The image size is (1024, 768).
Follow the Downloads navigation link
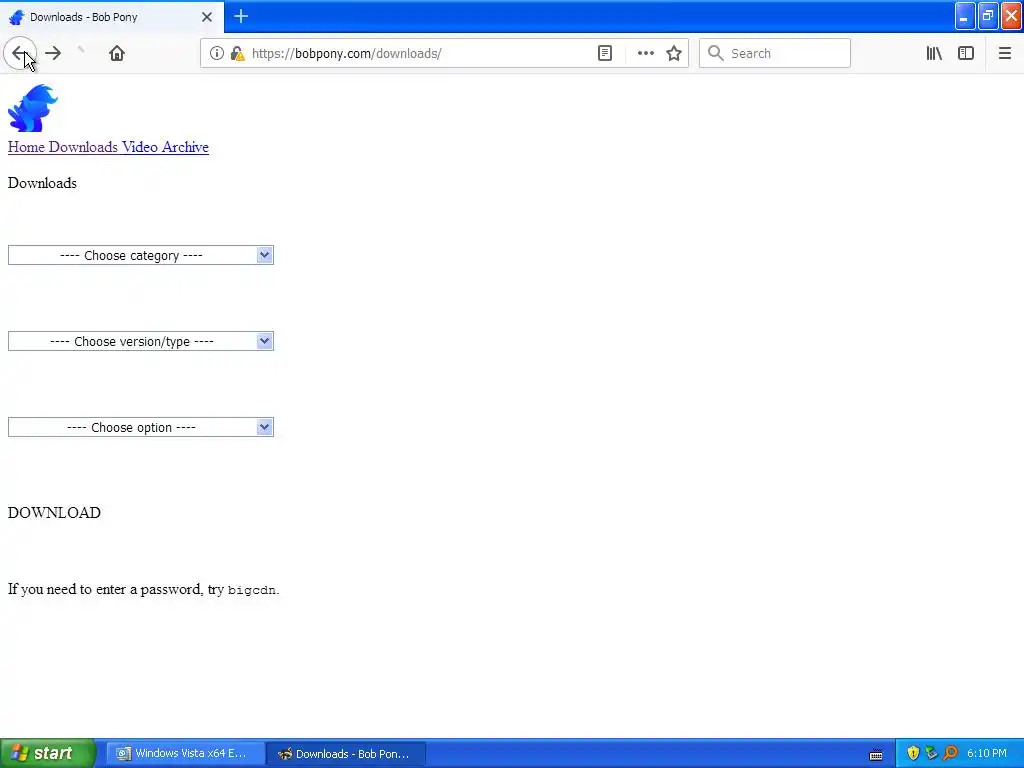(83, 147)
